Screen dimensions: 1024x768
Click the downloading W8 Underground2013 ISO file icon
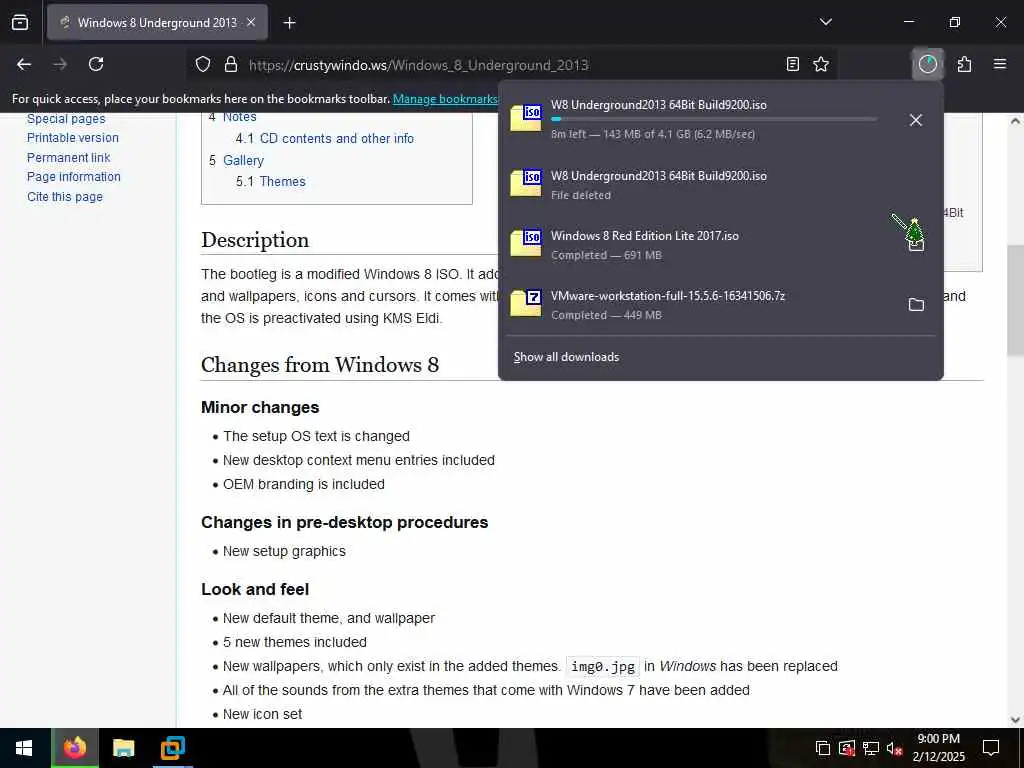(526, 118)
